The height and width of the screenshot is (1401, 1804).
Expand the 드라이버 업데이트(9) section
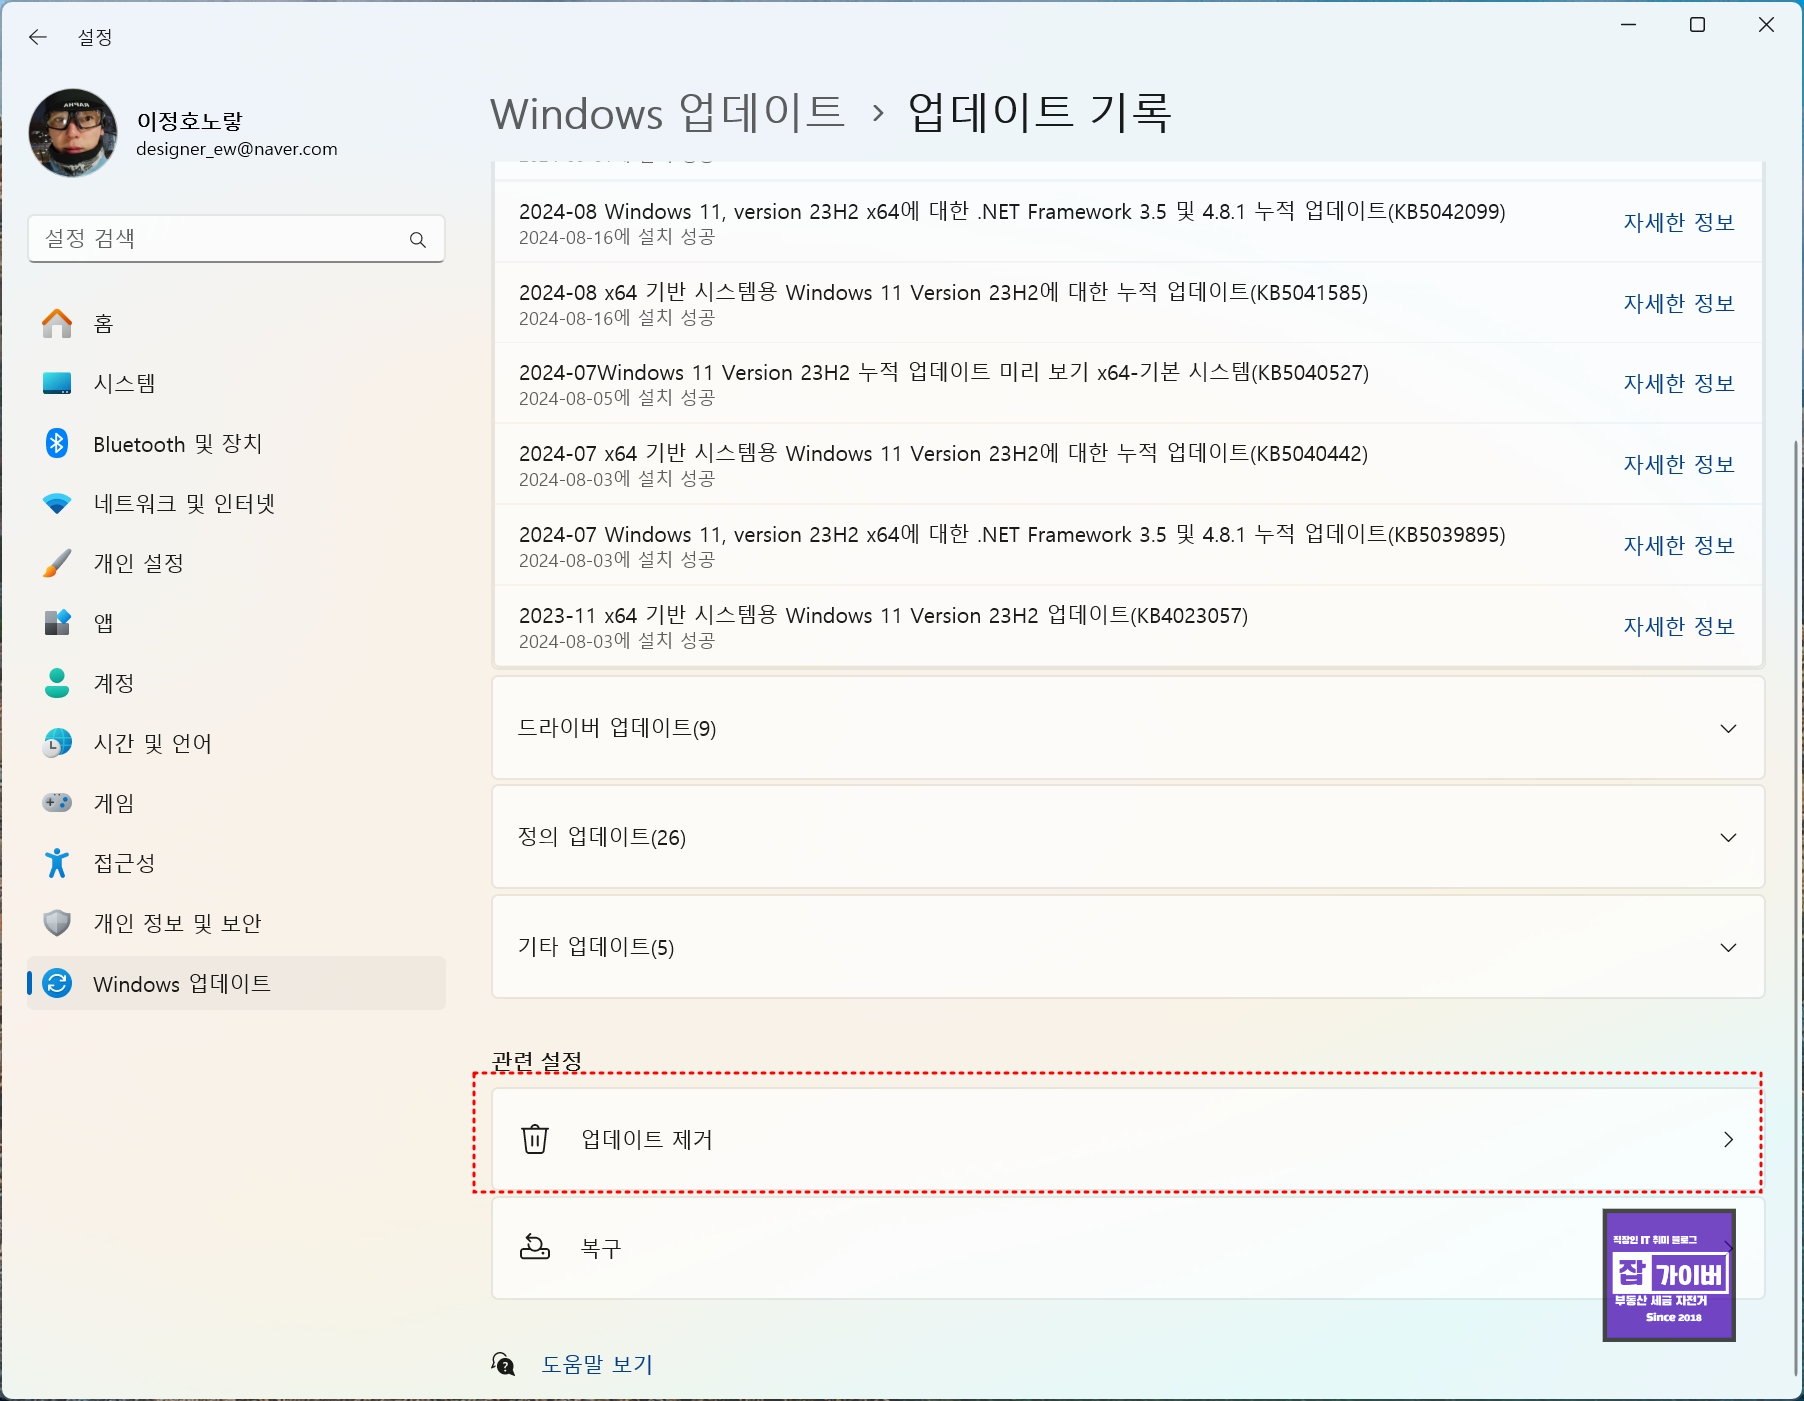tap(1128, 728)
